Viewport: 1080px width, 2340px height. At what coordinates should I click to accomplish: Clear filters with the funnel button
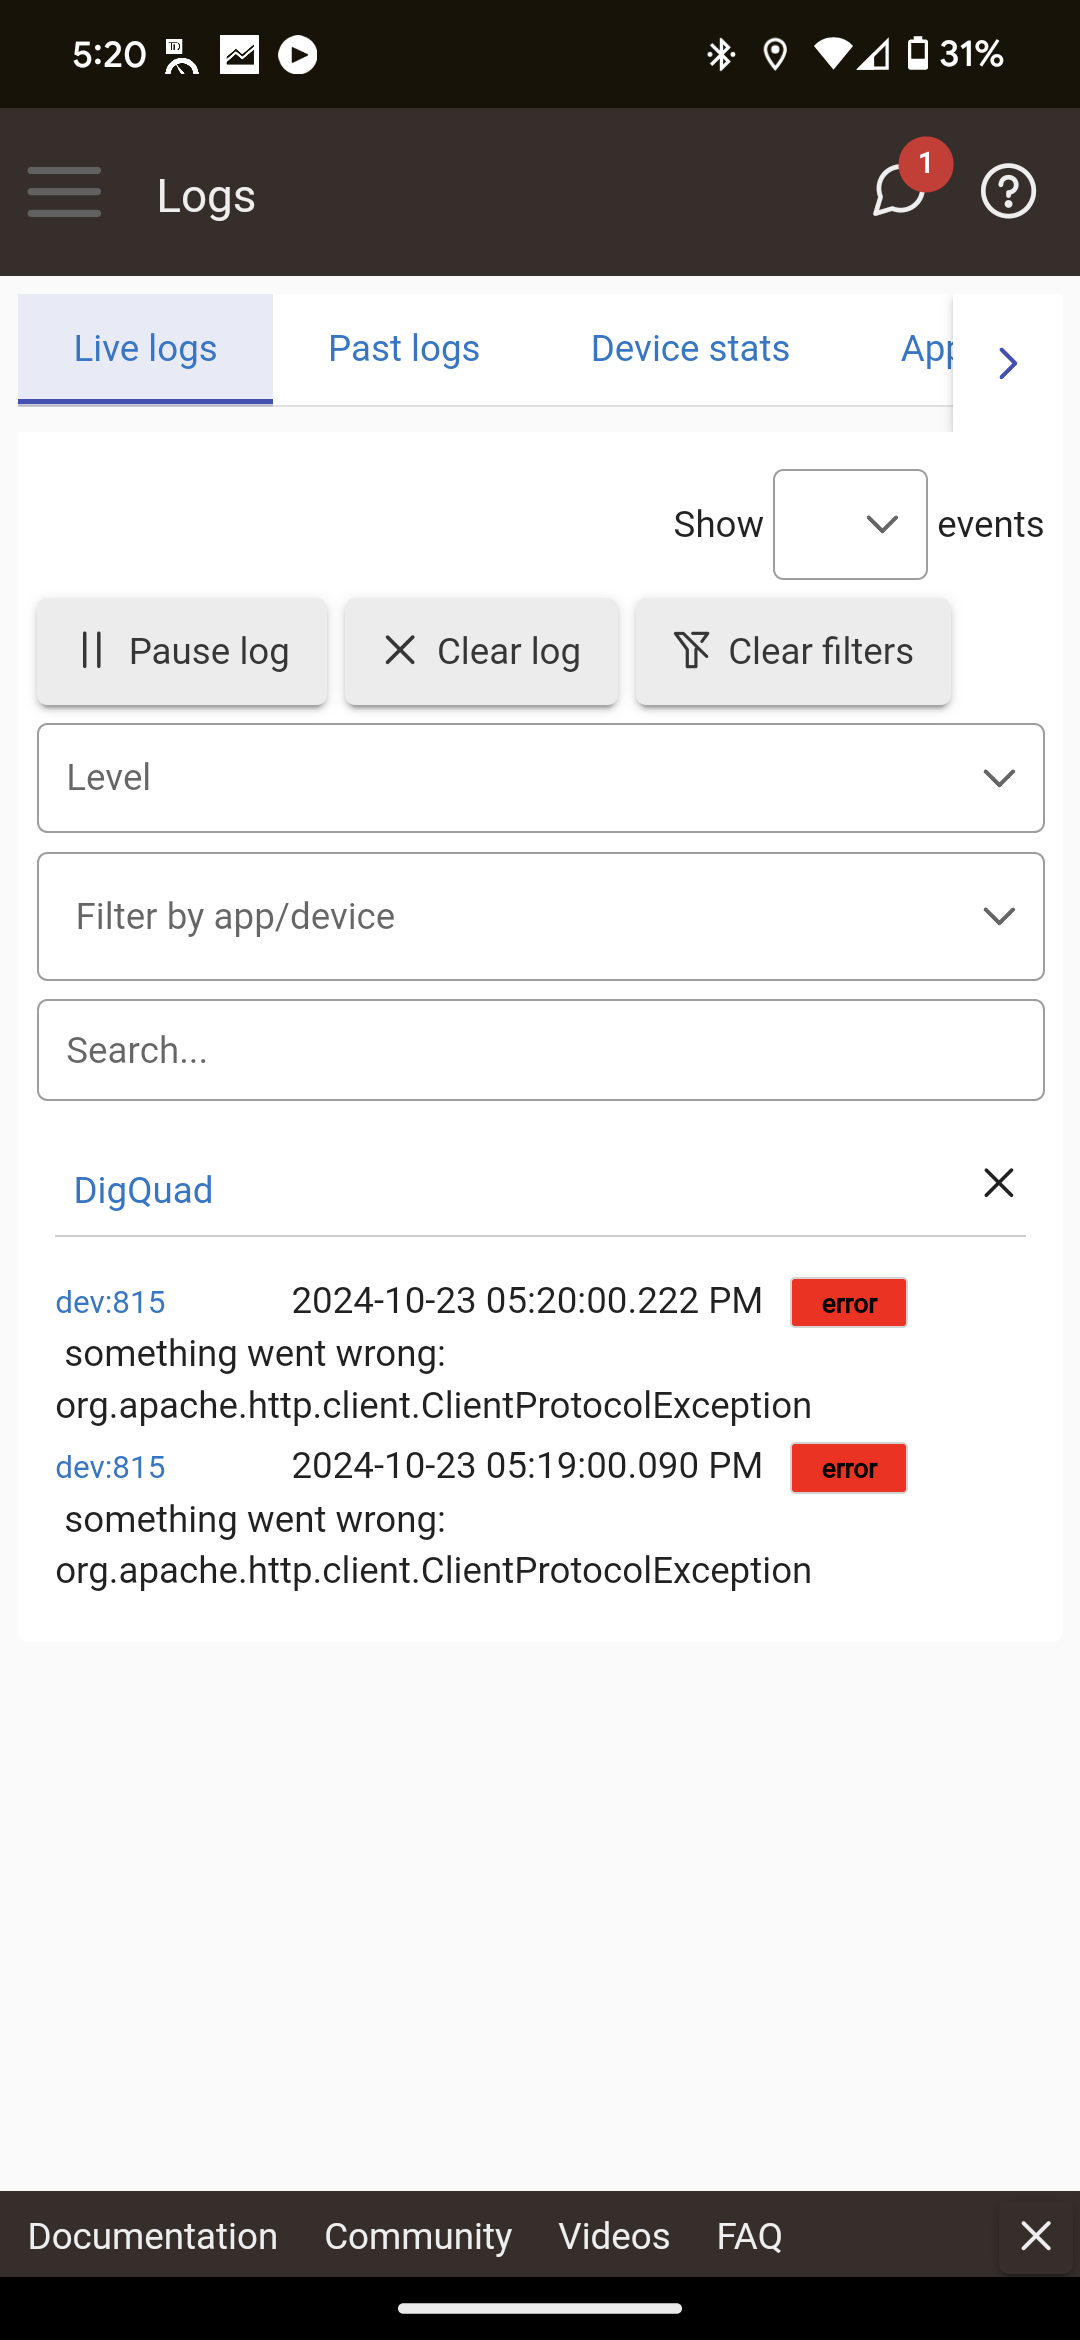[x=793, y=652]
